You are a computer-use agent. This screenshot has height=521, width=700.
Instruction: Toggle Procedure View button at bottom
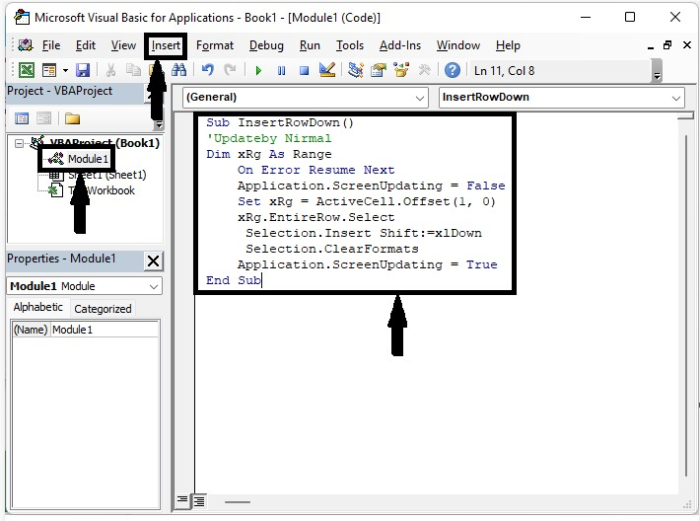click(182, 500)
